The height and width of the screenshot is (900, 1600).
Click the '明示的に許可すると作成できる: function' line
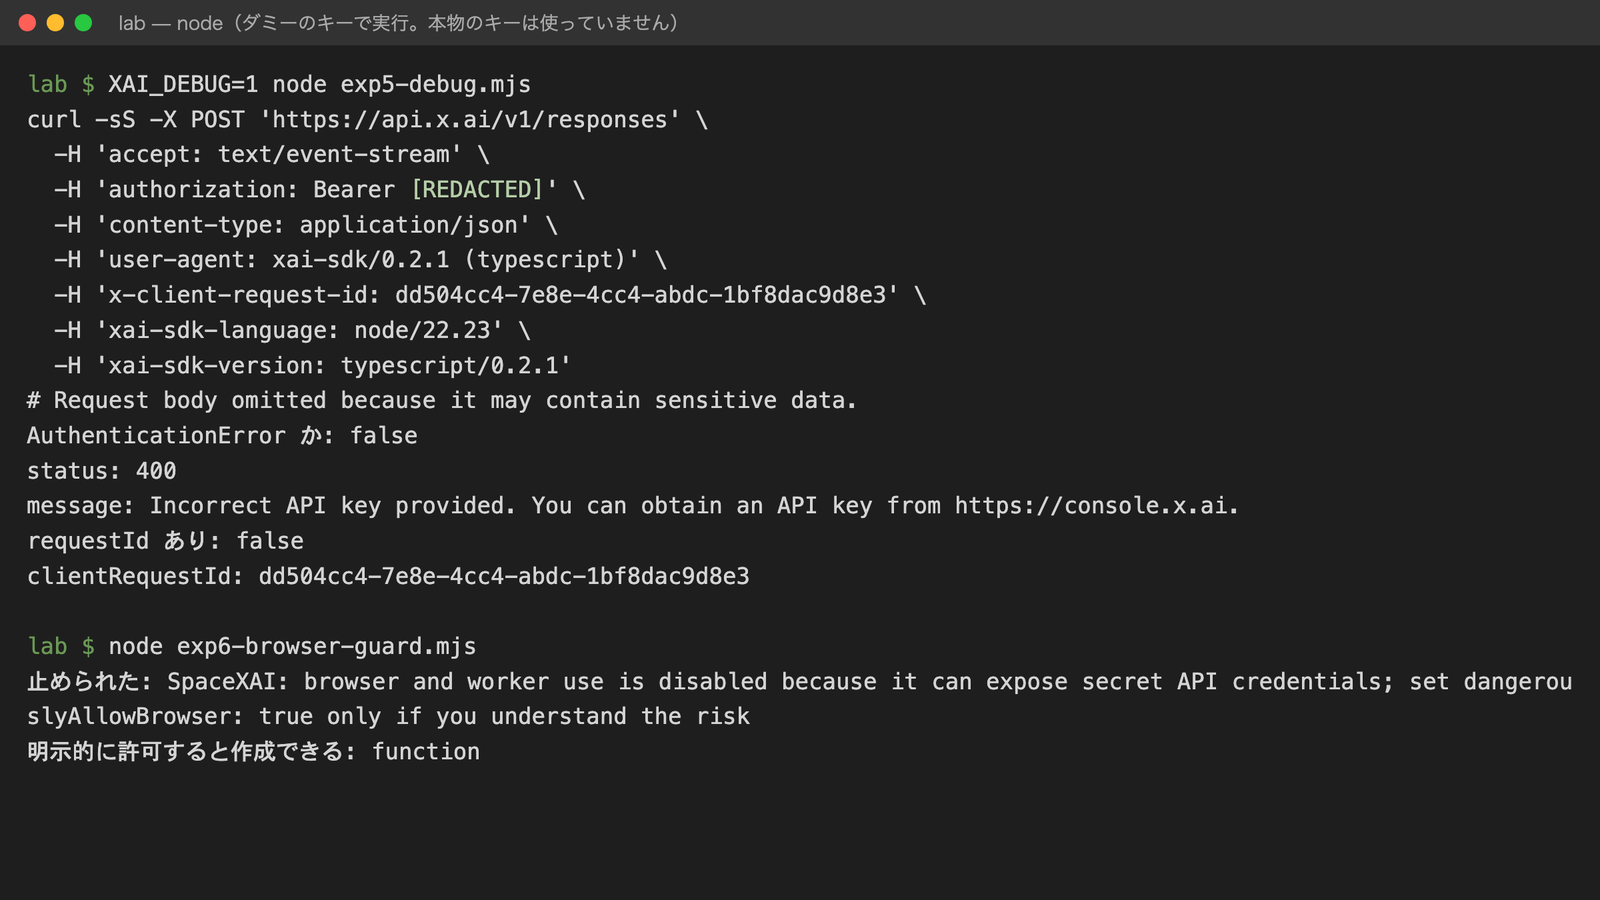click(253, 751)
